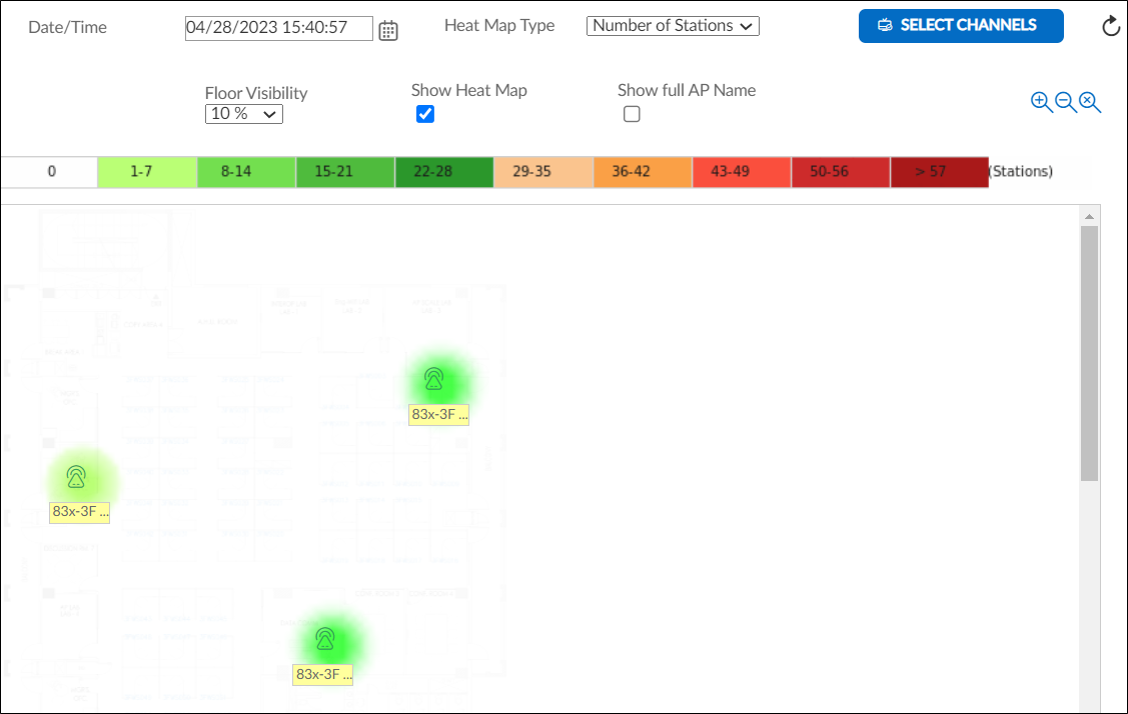Image resolution: width=1128 pixels, height=714 pixels.
Task: Click inside the Date/Time input field
Action: (x=278, y=28)
